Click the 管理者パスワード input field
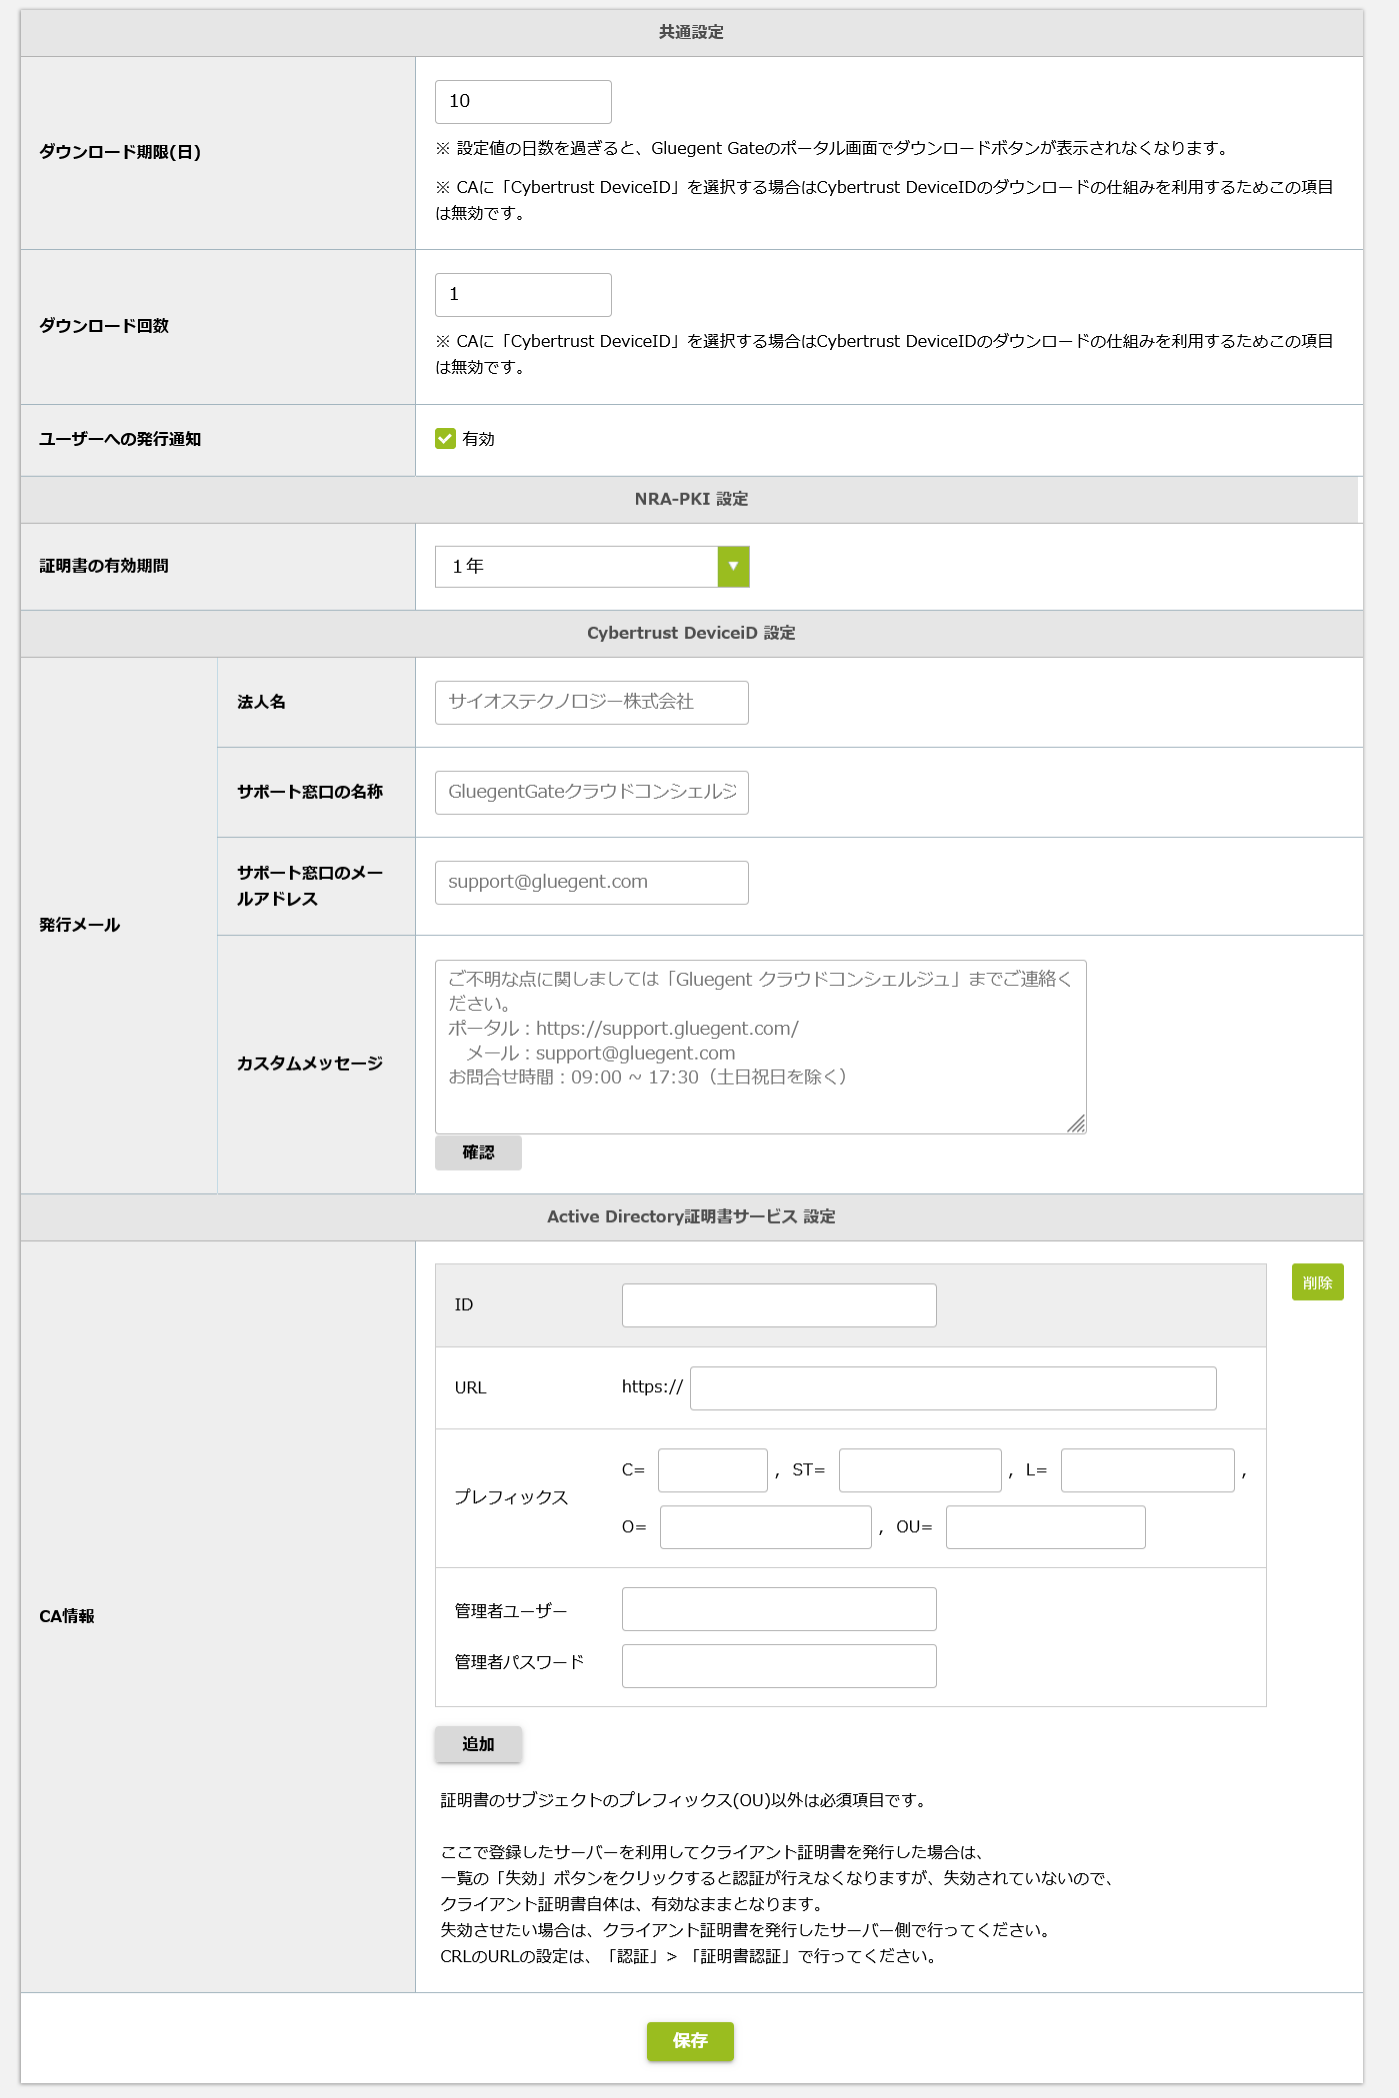 [779, 1667]
